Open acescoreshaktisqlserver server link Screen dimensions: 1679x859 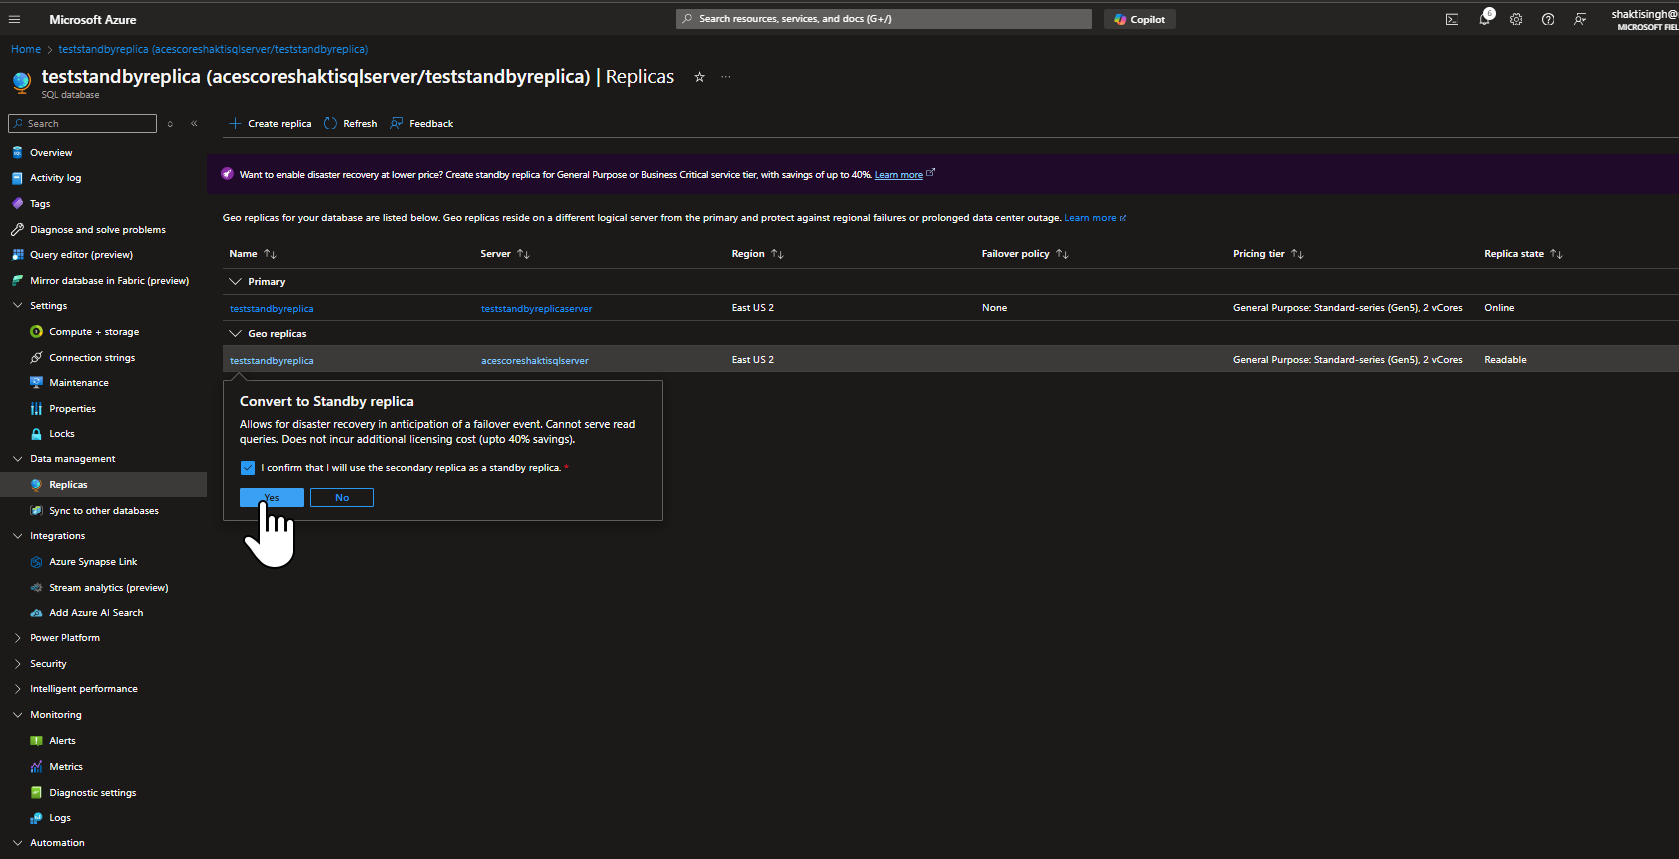[x=535, y=361]
